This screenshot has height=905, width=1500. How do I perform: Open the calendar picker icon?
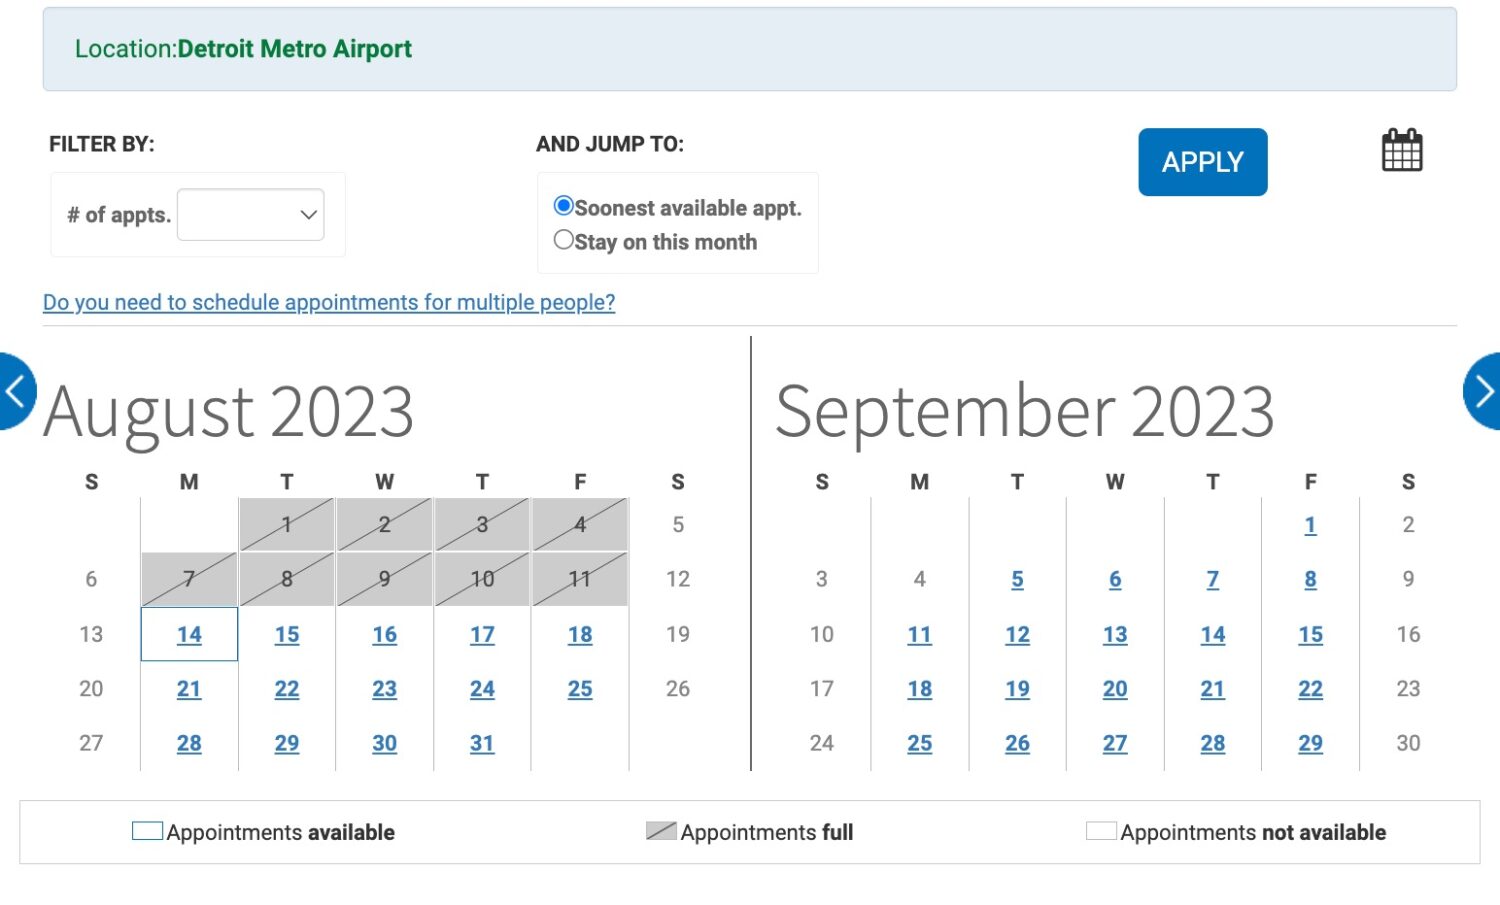click(1401, 151)
